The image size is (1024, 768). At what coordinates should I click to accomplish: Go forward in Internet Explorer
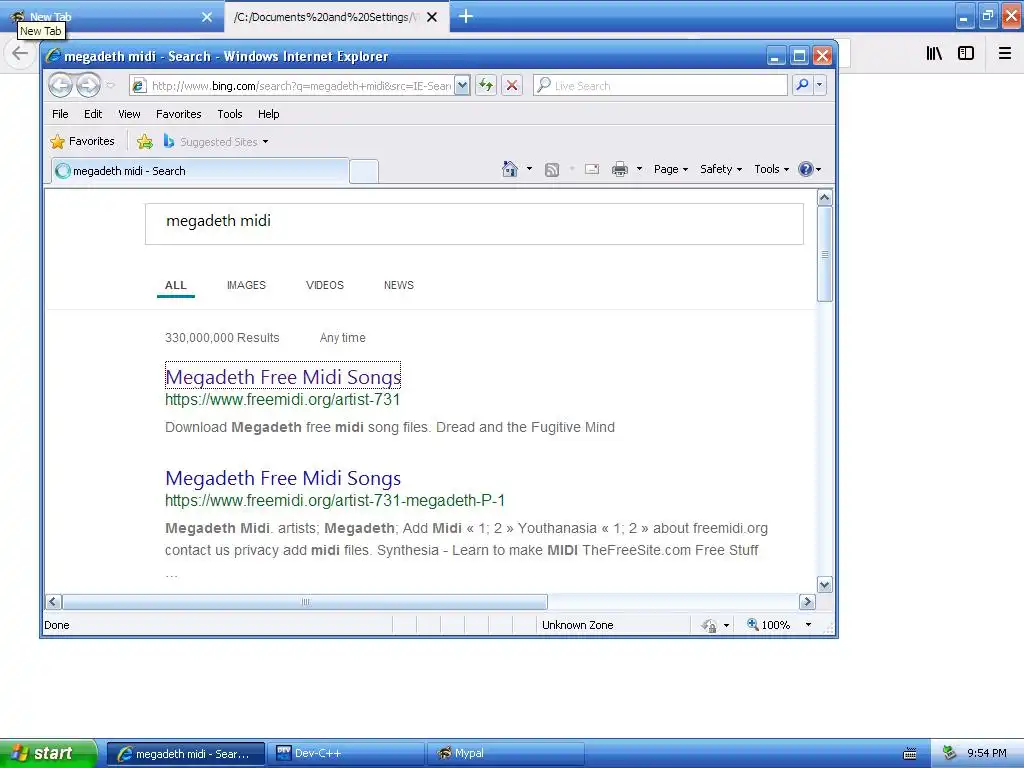tap(88, 85)
